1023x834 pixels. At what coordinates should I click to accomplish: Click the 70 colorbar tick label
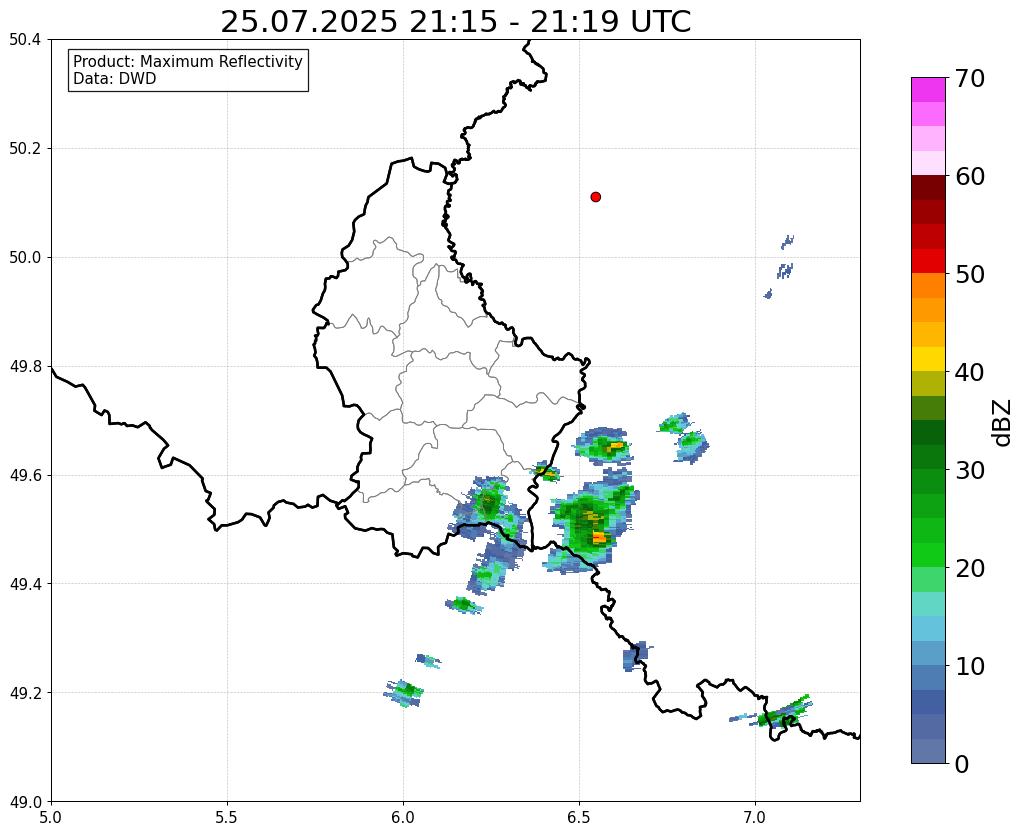(x=970, y=78)
